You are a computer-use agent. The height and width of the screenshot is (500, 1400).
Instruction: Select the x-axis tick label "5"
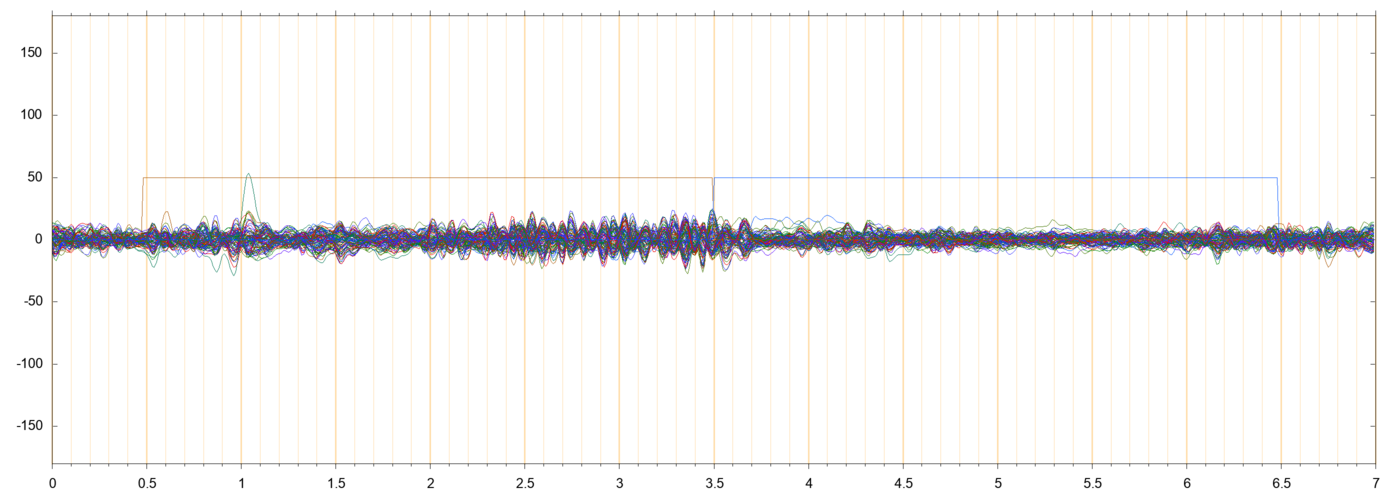[997, 481]
